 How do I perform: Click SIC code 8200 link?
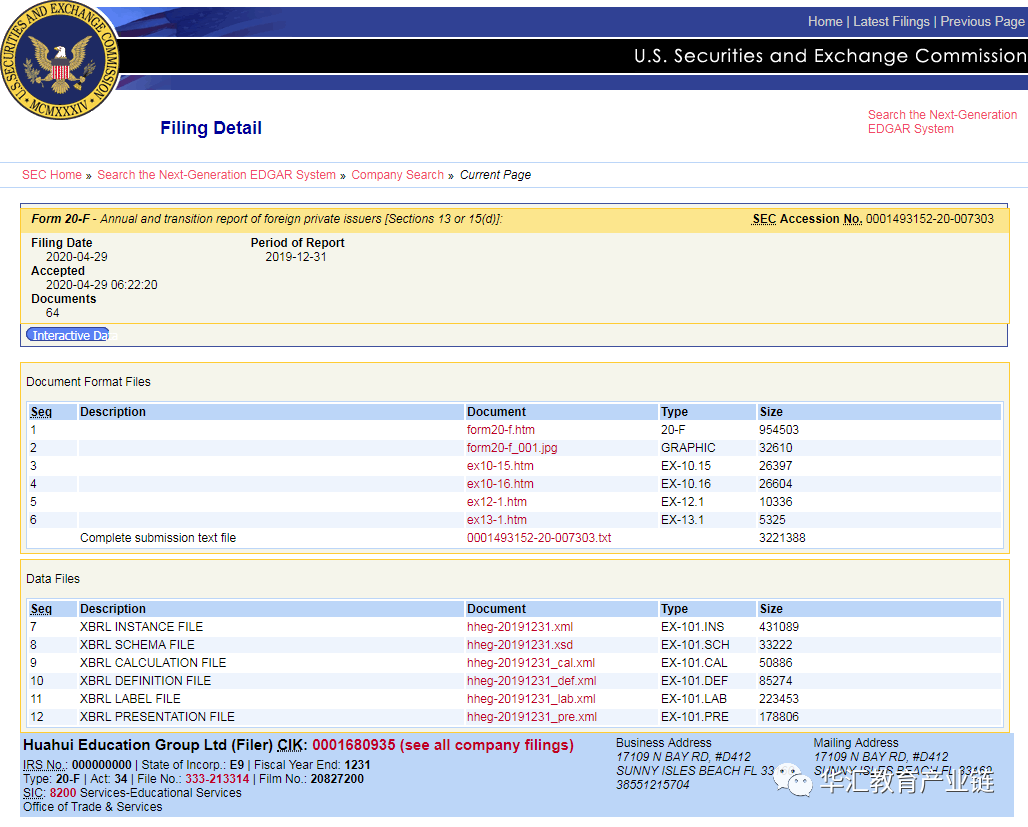(63, 793)
